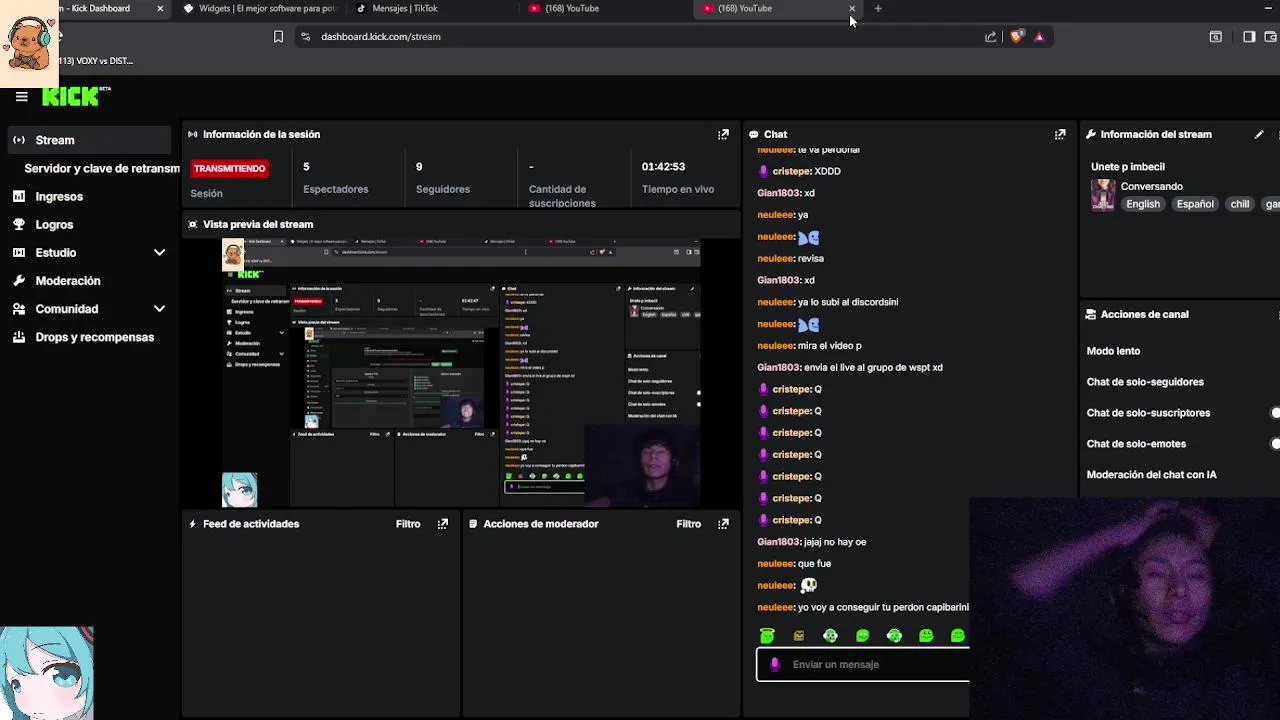Toggle Chat de solo-emotes switch
Image resolution: width=1280 pixels, height=720 pixels.
click(x=1273, y=444)
